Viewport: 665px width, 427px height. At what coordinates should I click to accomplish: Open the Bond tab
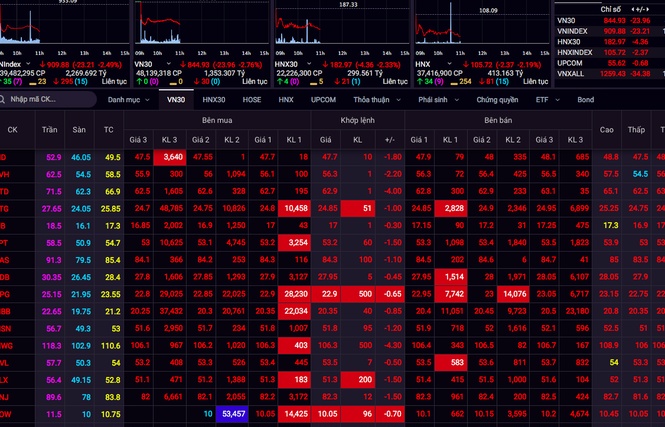click(x=585, y=100)
